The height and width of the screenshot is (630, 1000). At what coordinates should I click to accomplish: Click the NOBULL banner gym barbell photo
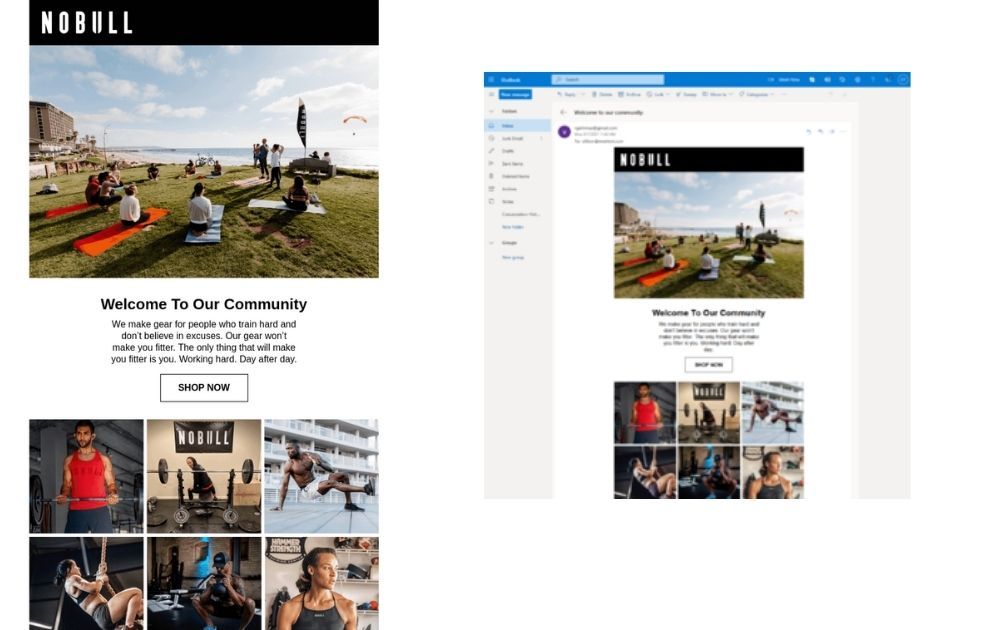pos(203,476)
